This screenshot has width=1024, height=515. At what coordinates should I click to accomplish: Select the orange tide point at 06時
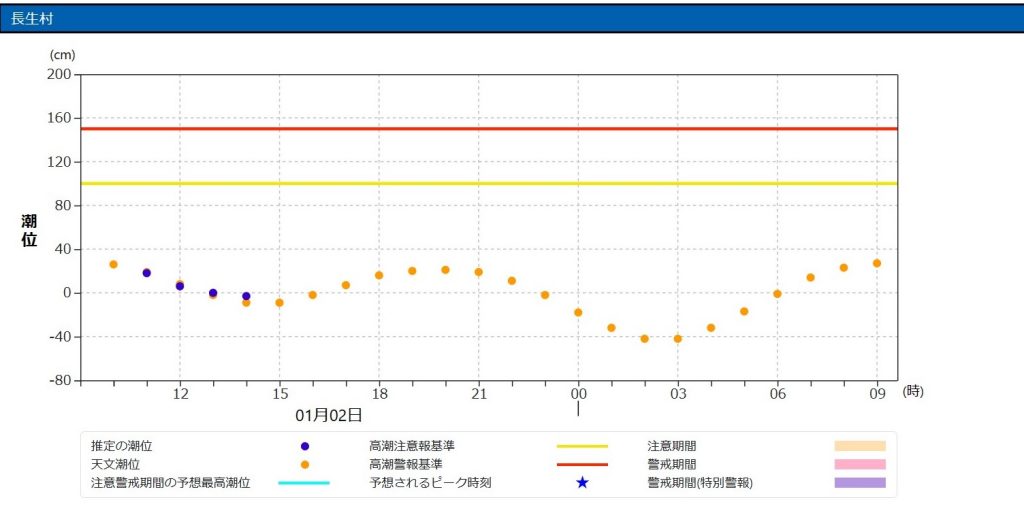pyautogui.click(x=777, y=294)
